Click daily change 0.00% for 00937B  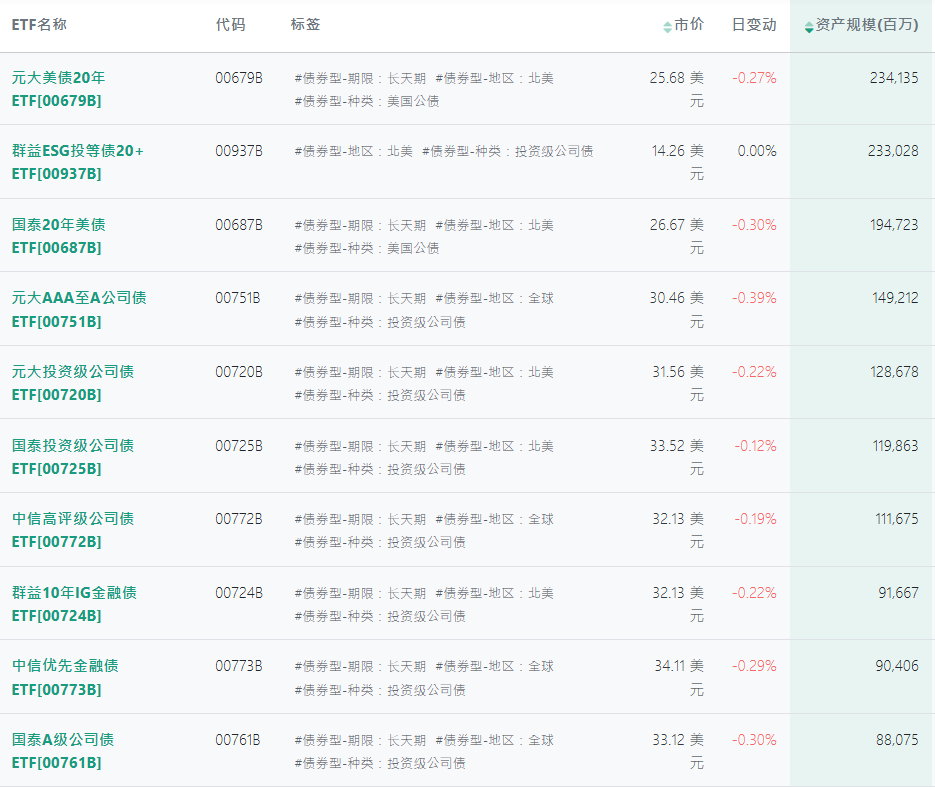(x=757, y=151)
